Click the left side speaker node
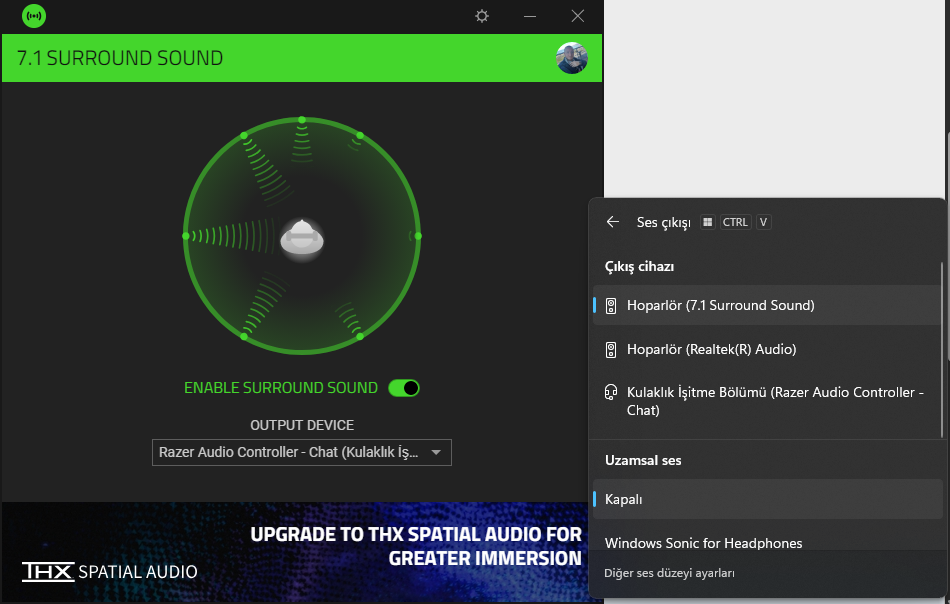 point(186,236)
